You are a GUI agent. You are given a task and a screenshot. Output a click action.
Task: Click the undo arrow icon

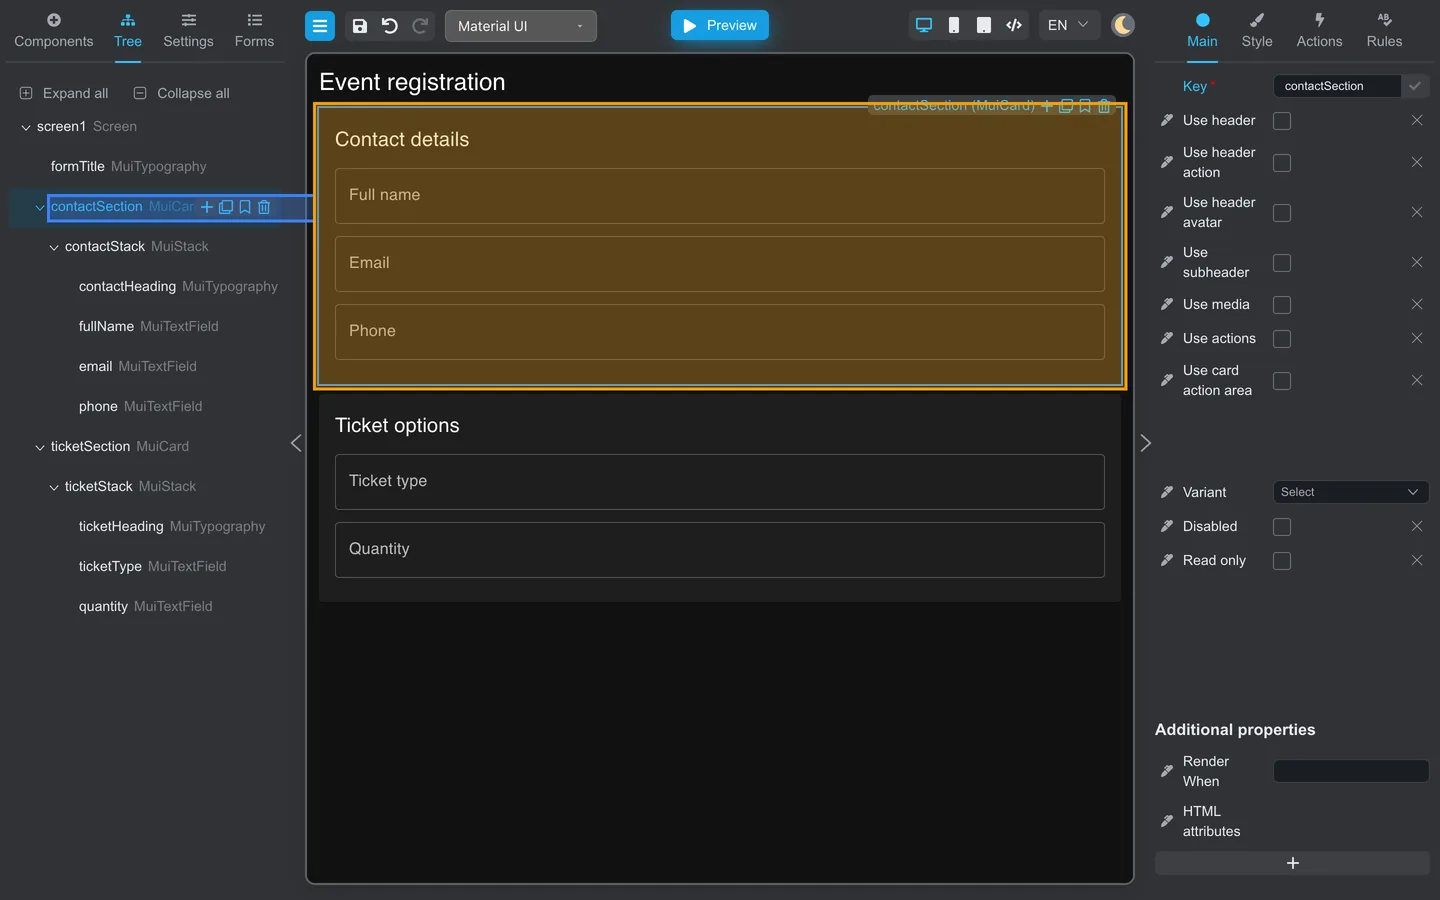click(x=390, y=26)
